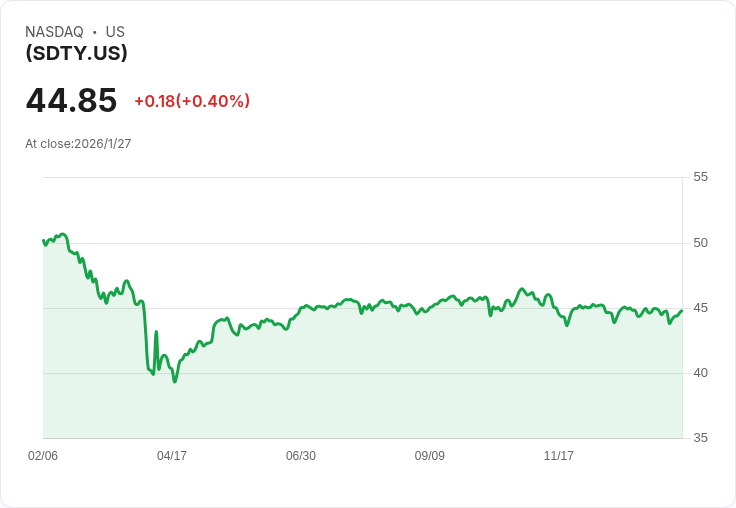Image resolution: width=736 pixels, height=508 pixels.
Task: Click the NASDAQ exchange label
Action: click(54, 32)
